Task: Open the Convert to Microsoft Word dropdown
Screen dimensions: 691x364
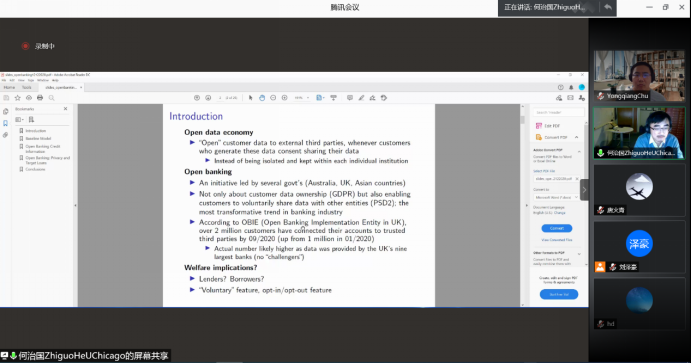Action: 557,197
